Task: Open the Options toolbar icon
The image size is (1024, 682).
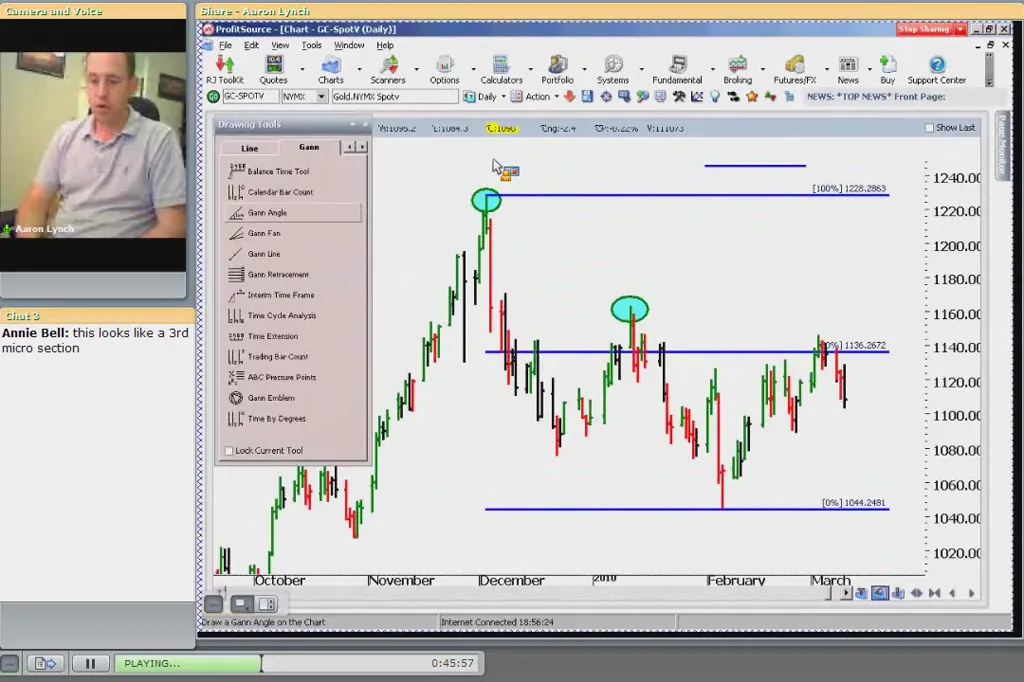Action: (444, 69)
